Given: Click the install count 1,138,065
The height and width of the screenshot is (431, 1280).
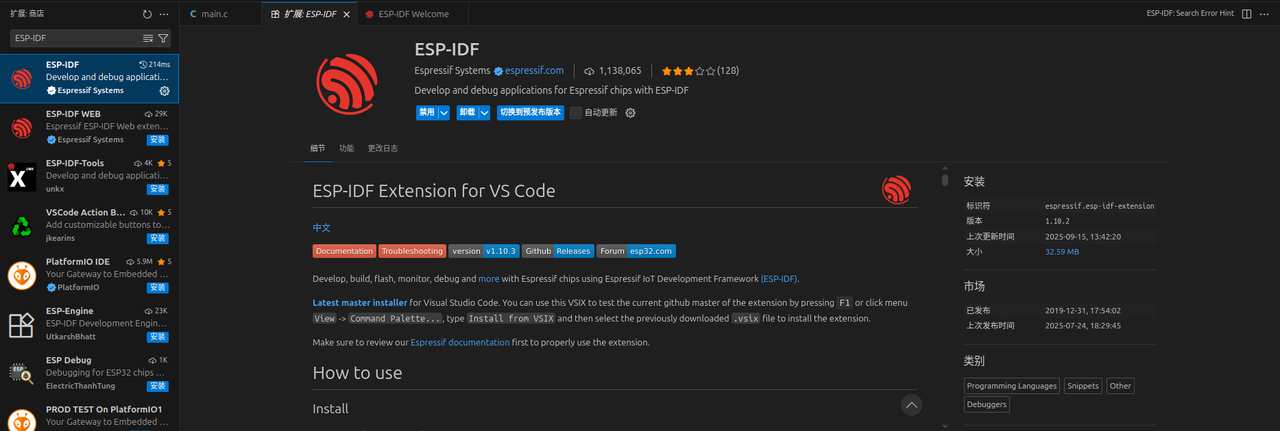Looking at the screenshot, I should [x=613, y=71].
